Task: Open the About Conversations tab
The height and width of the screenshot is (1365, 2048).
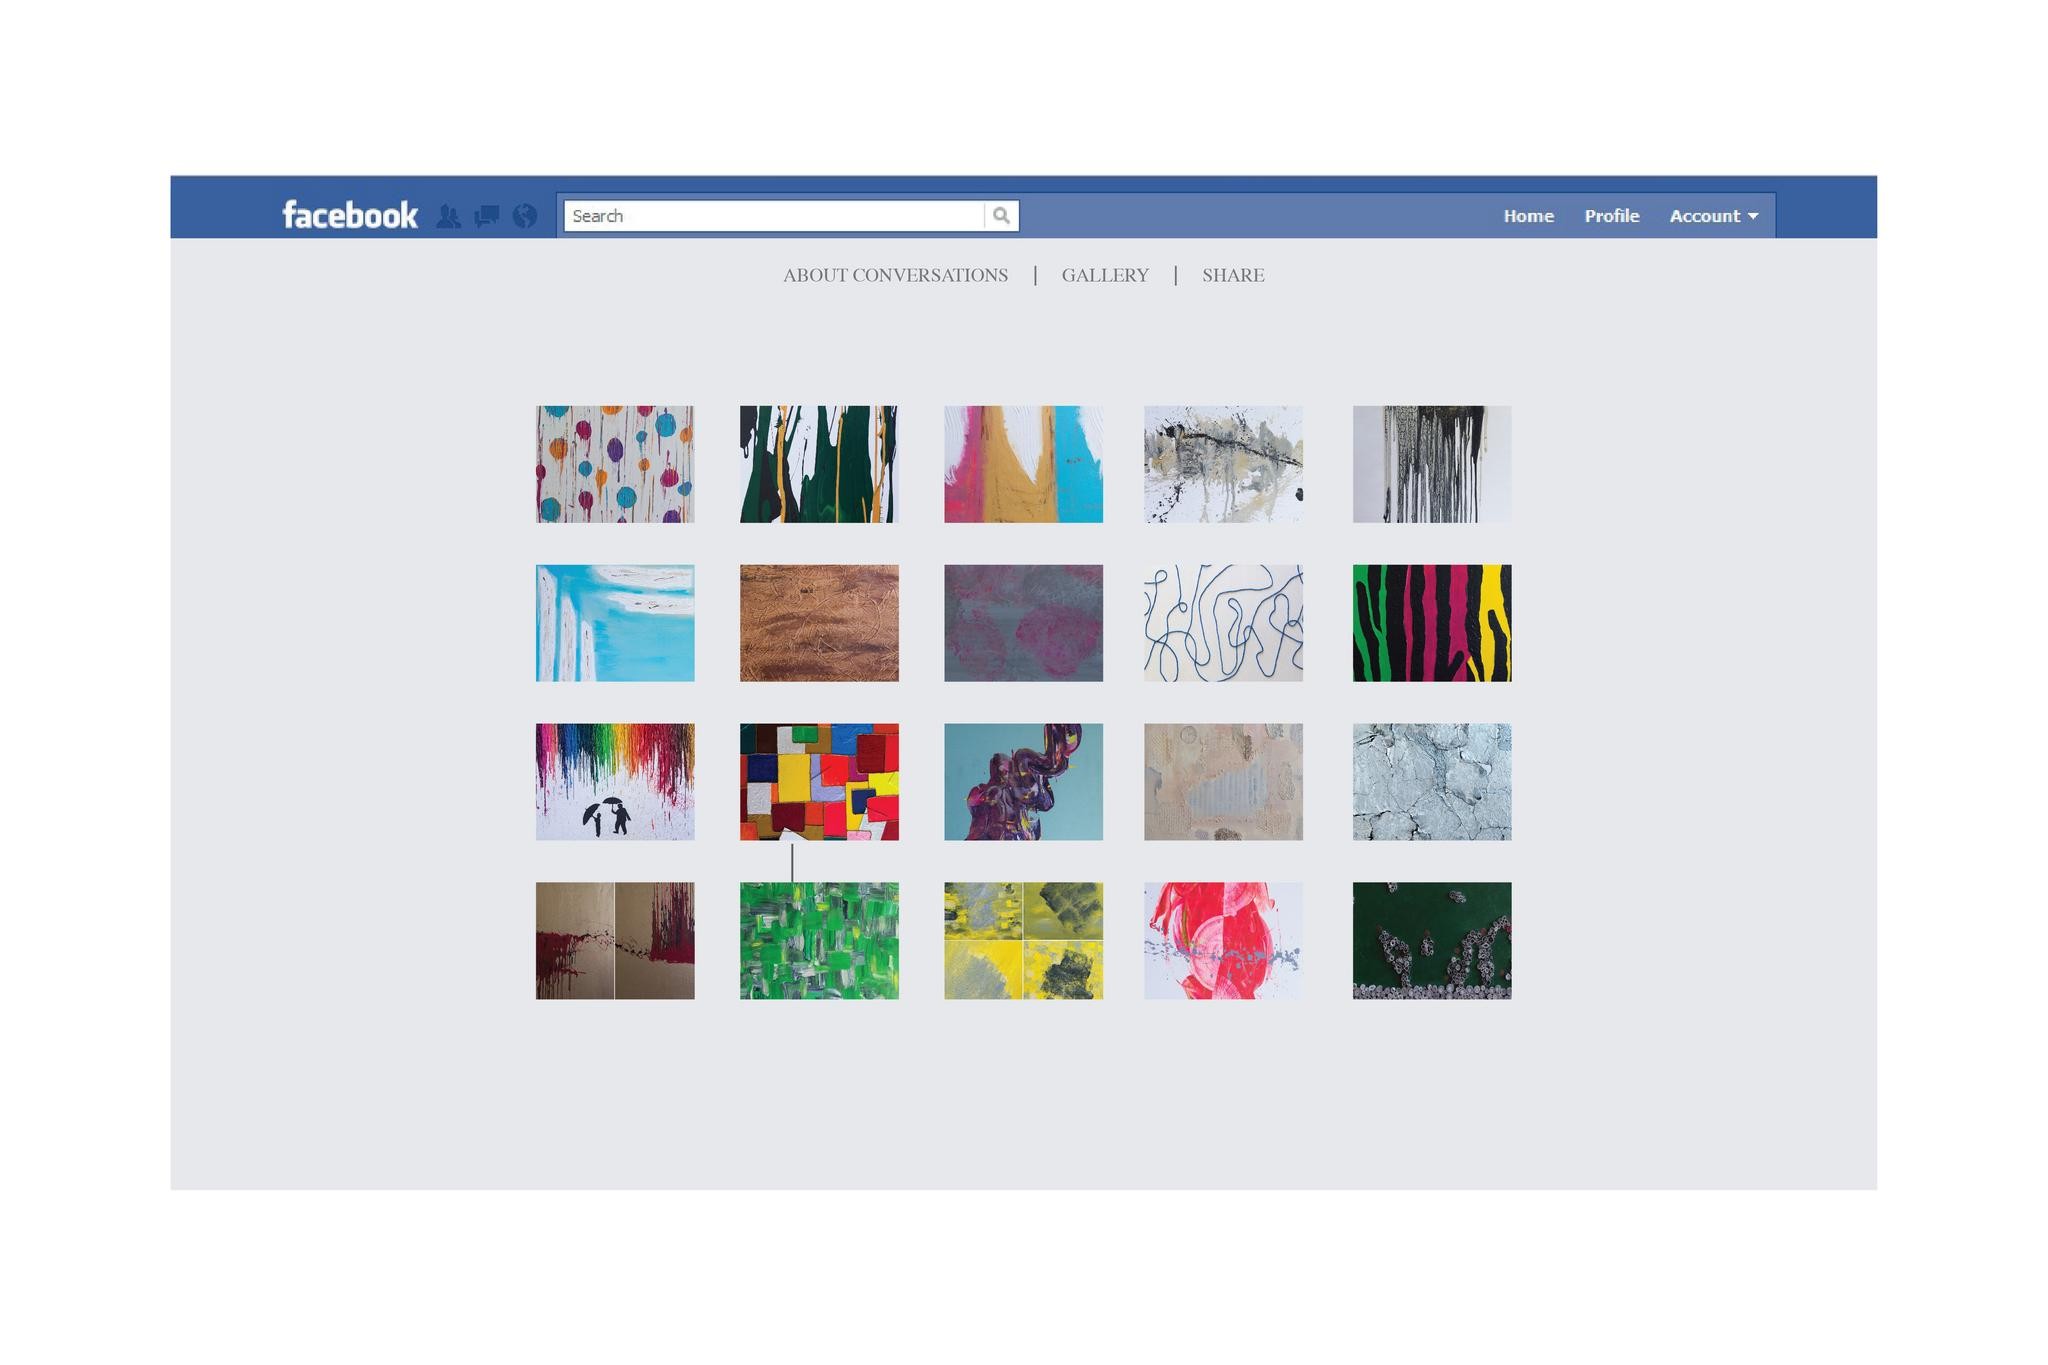Action: (895, 275)
